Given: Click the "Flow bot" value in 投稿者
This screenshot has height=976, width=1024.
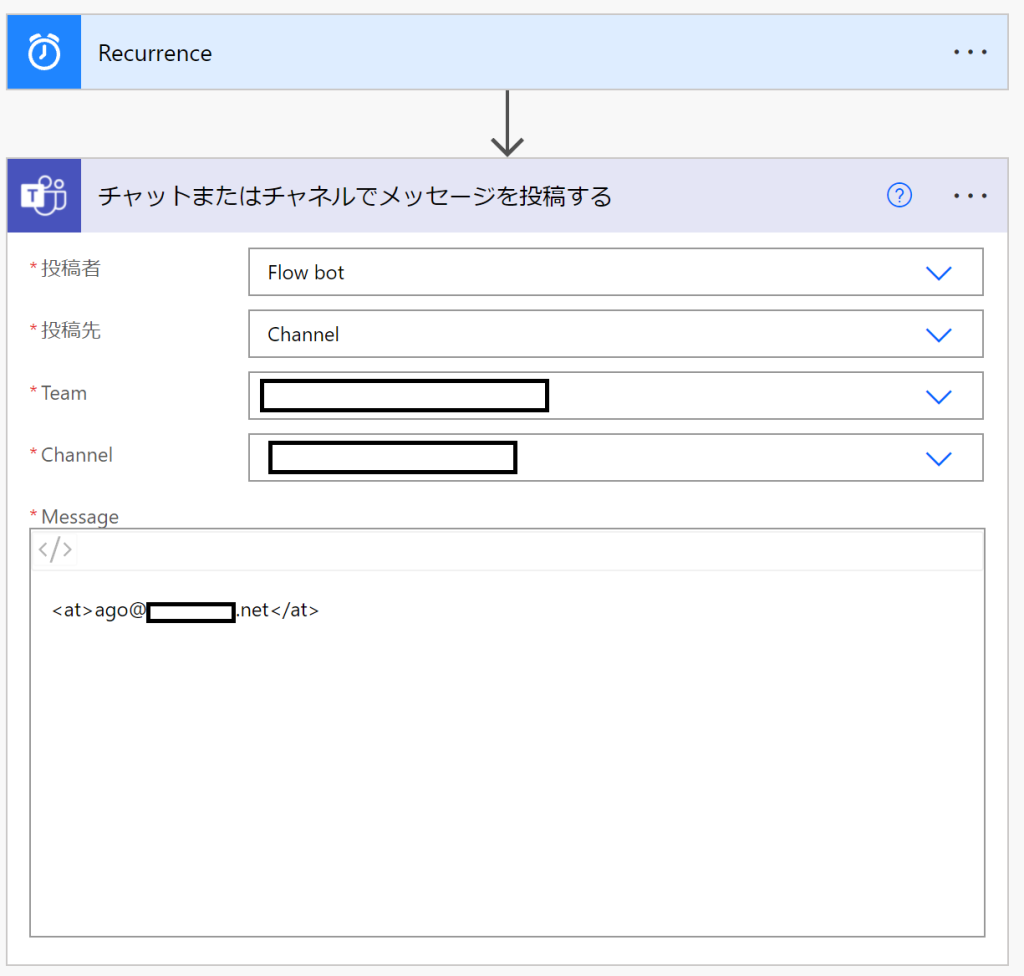Looking at the screenshot, I should click(x=306, y=273).
